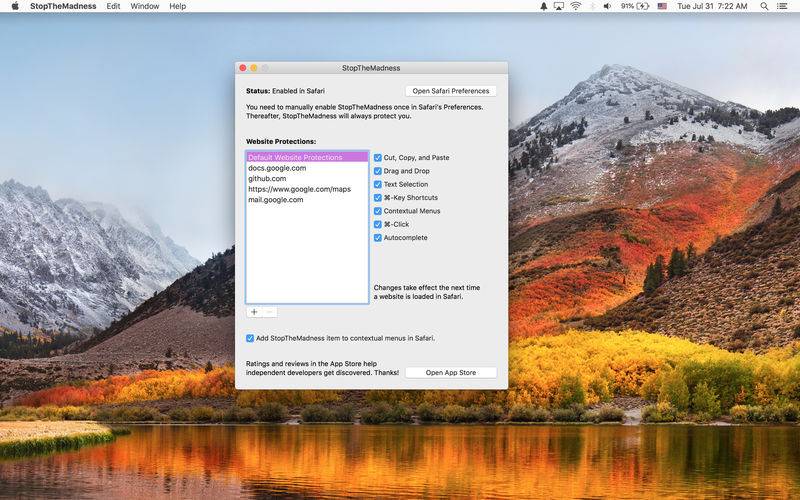Close the StopTheMadness window
This screenshot has width=800, height=500.
[x=243, y=68]
